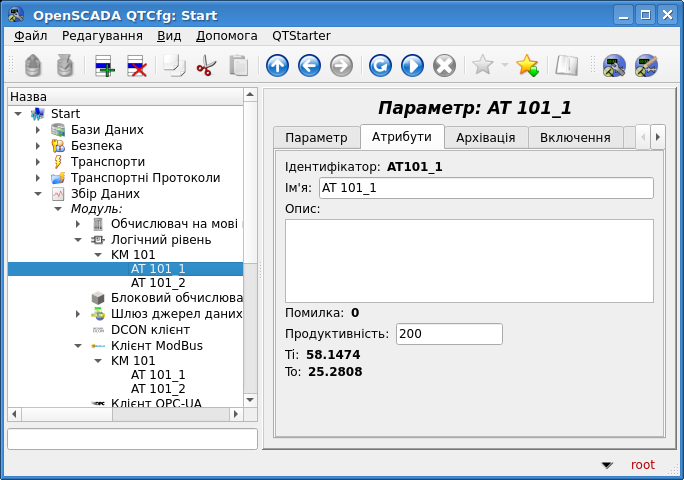Expand the Бази Даних tree node
This screenshot has height=480, width=684.
[x=38, y=130]
